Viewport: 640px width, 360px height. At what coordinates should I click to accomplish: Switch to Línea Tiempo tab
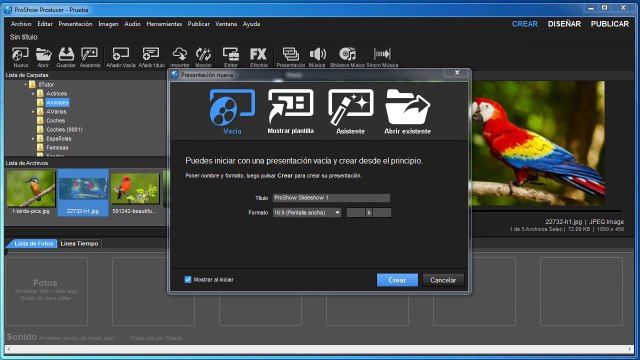(79, 244)
